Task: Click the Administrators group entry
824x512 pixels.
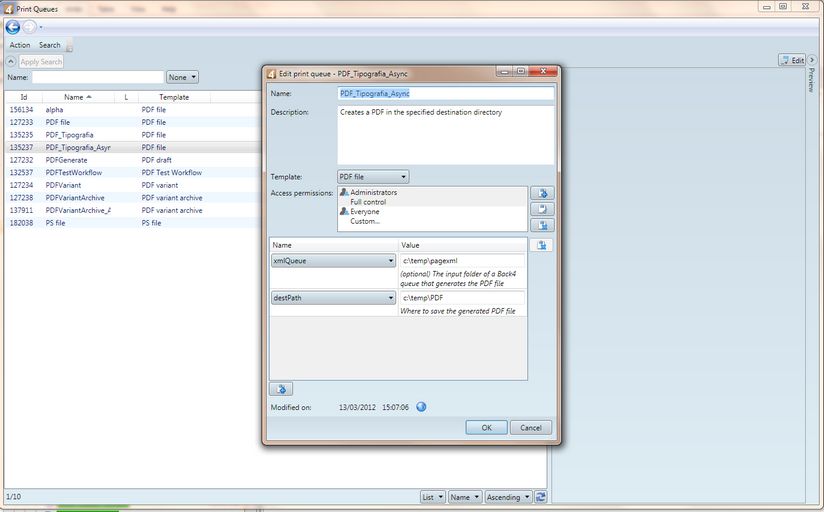Action: (373, 192)
